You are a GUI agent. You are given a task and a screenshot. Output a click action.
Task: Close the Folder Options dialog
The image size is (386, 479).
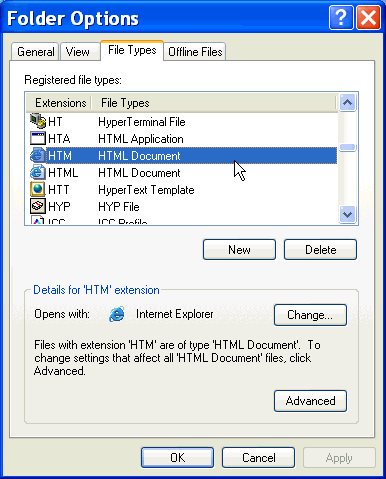[x=368, y=18]
